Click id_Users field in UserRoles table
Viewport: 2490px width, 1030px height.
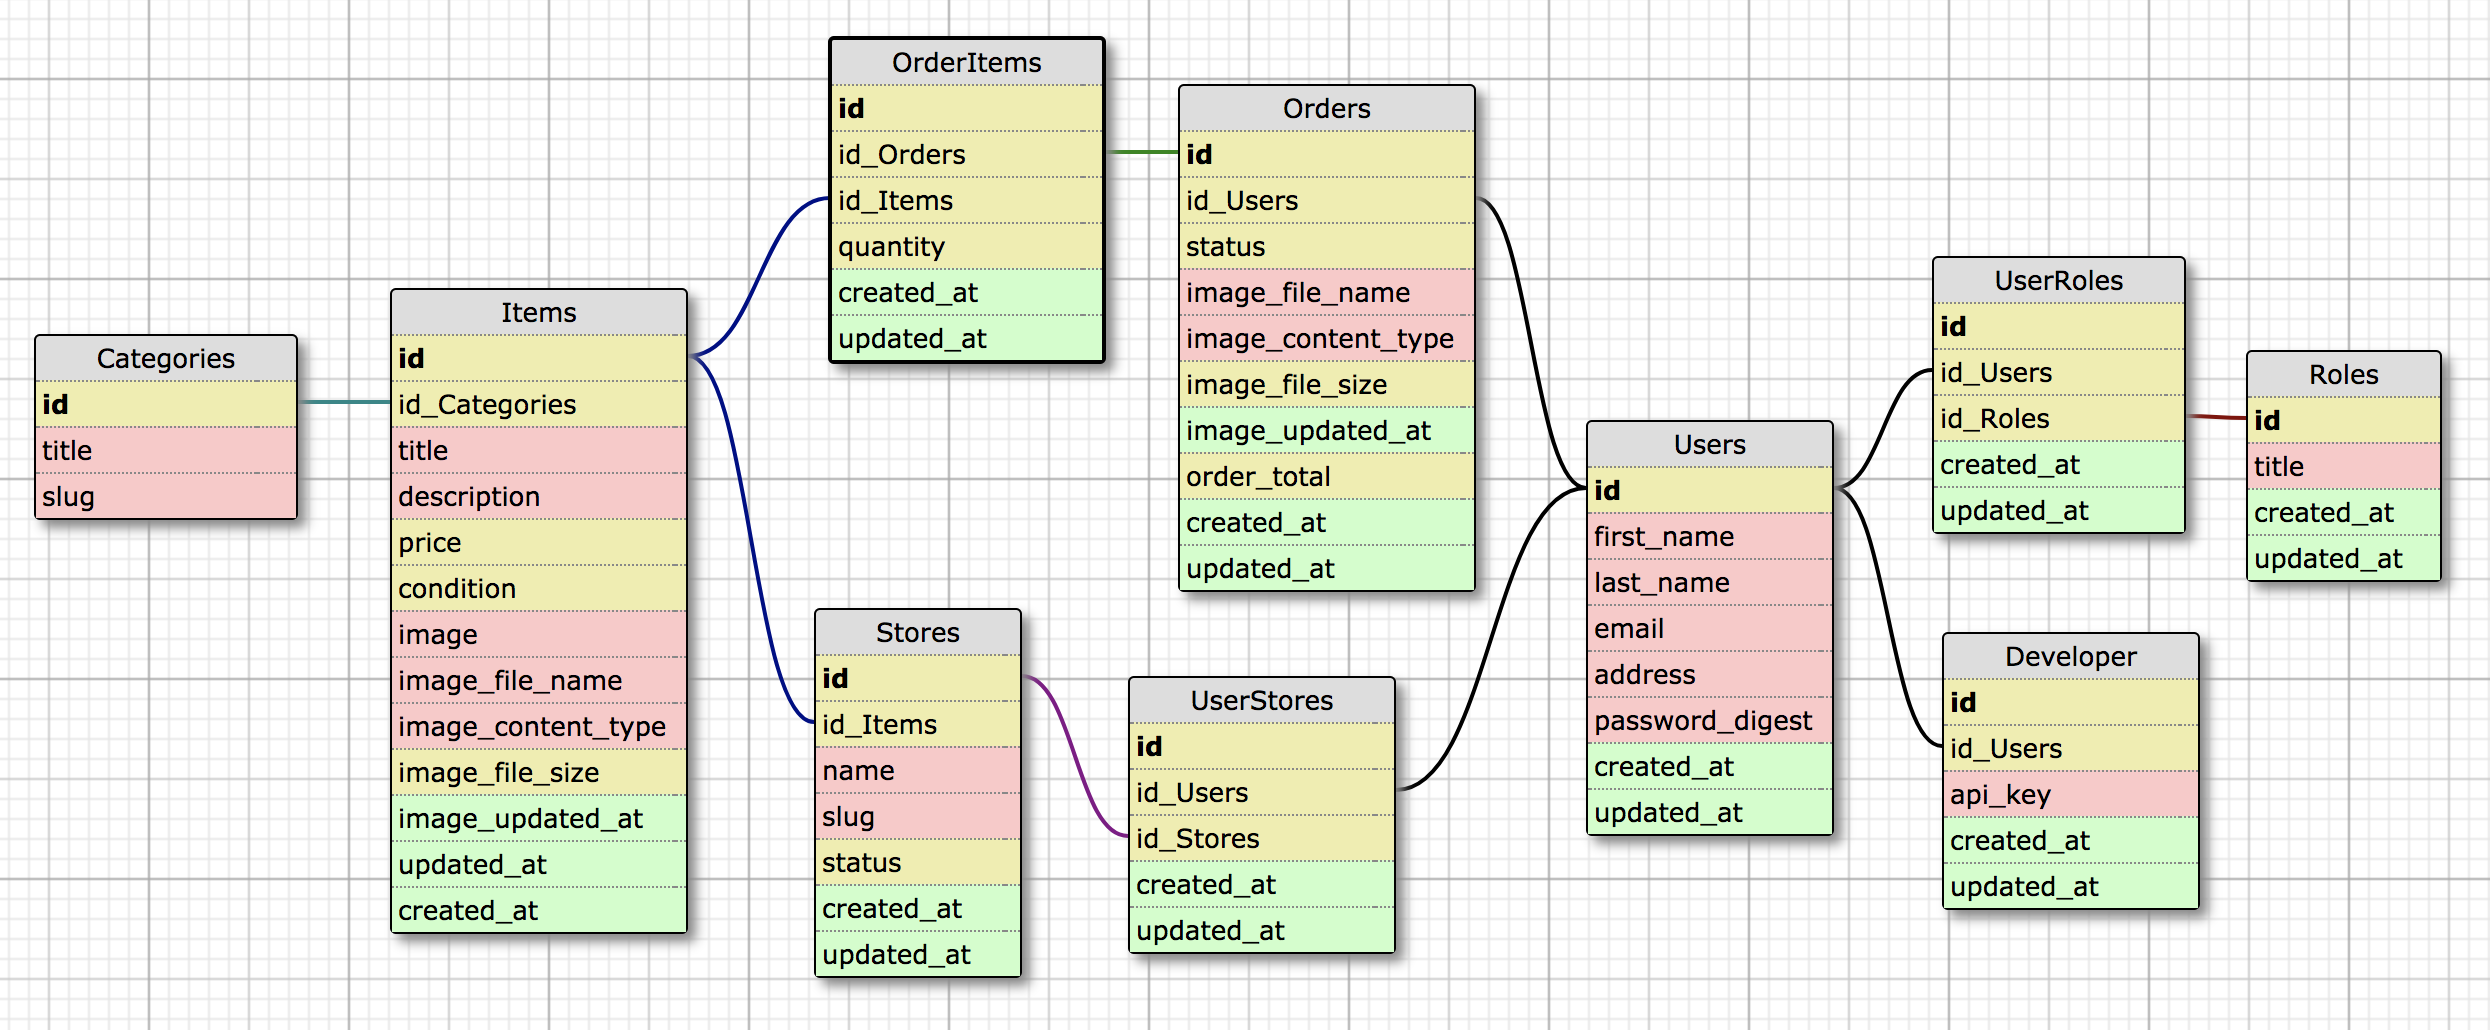click(x=2059, y=372)
